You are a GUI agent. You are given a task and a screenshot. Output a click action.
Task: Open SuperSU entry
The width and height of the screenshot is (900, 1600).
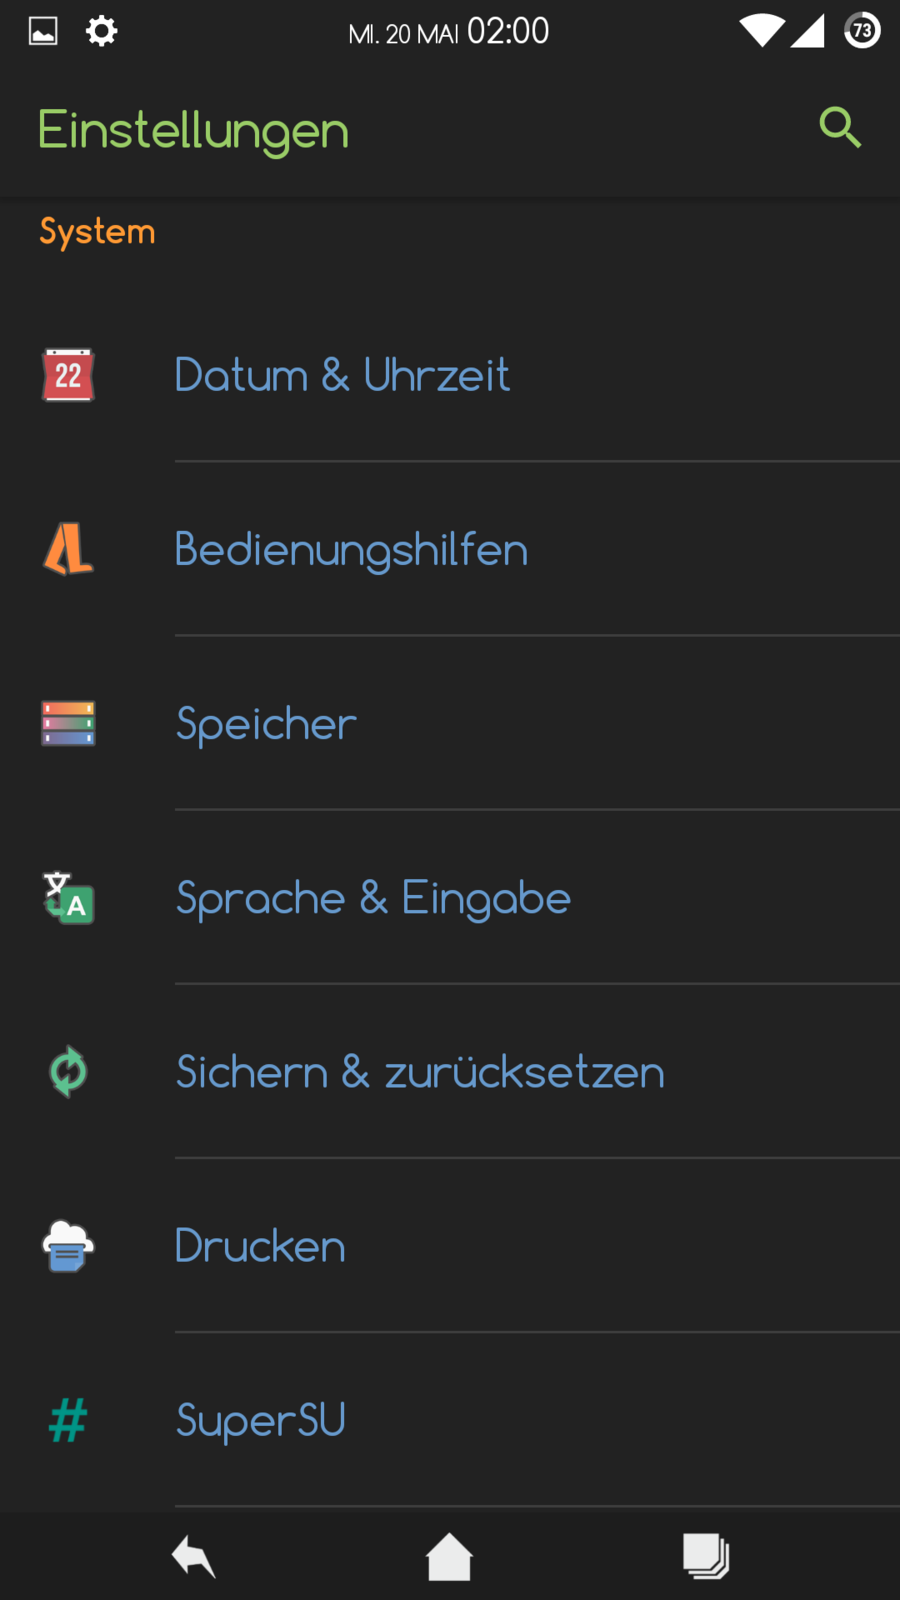click(261, 1420)
